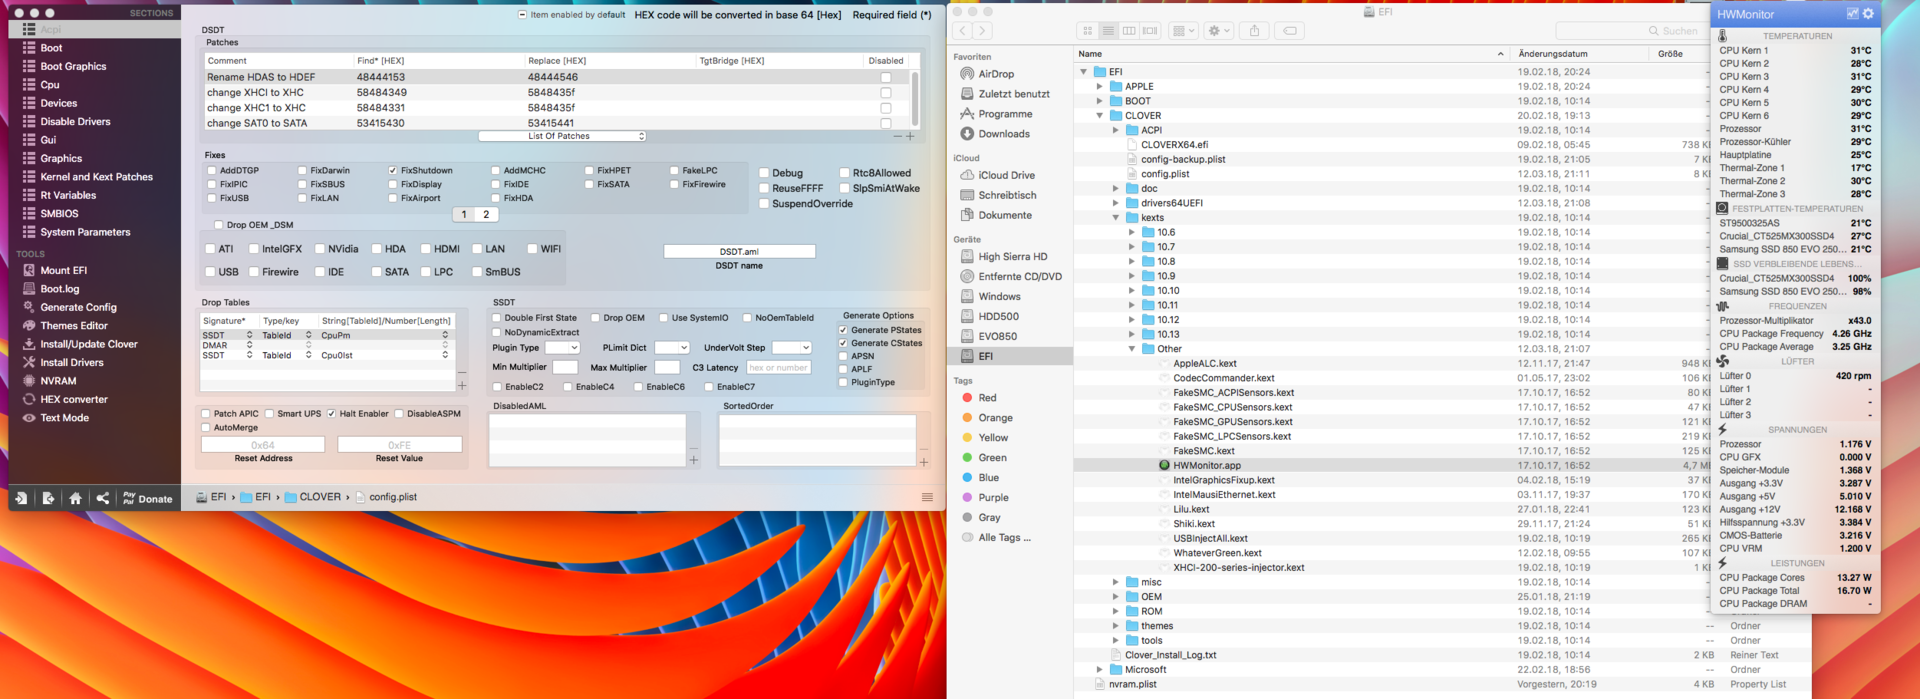Click the list menu icon right of config.plist path
The height and width of the screenshot is (699, 1920).
click(927, 497)
